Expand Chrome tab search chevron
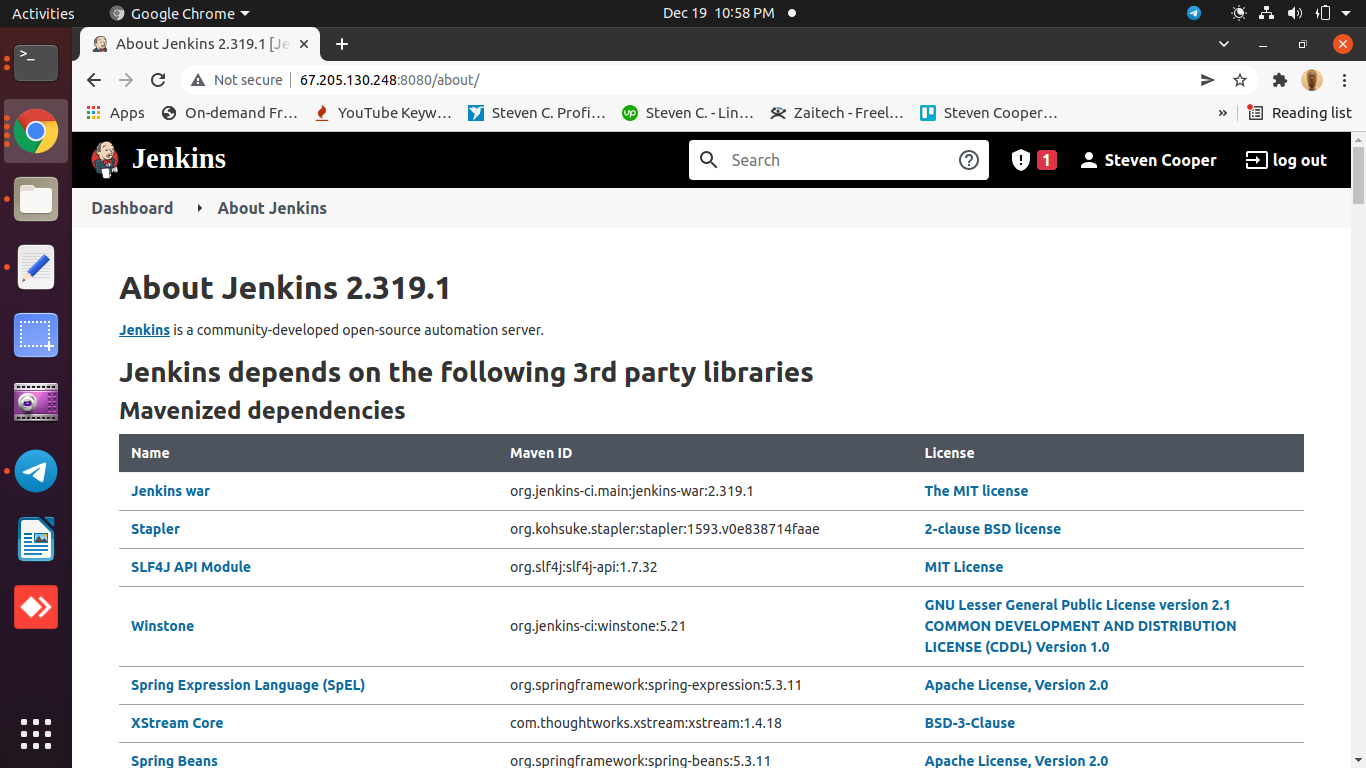1366x768 pixels. (1224, 44)
